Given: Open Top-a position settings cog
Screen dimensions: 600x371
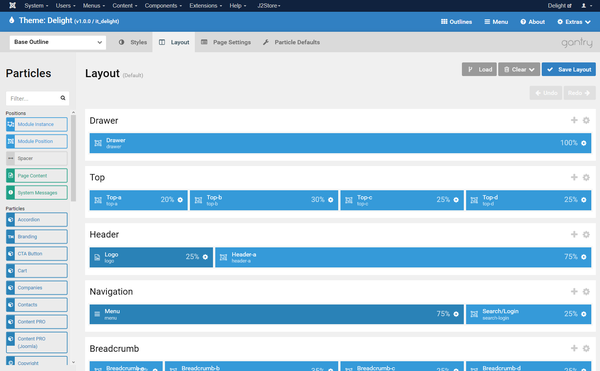Looking at the screenshot, I should 180,200.
